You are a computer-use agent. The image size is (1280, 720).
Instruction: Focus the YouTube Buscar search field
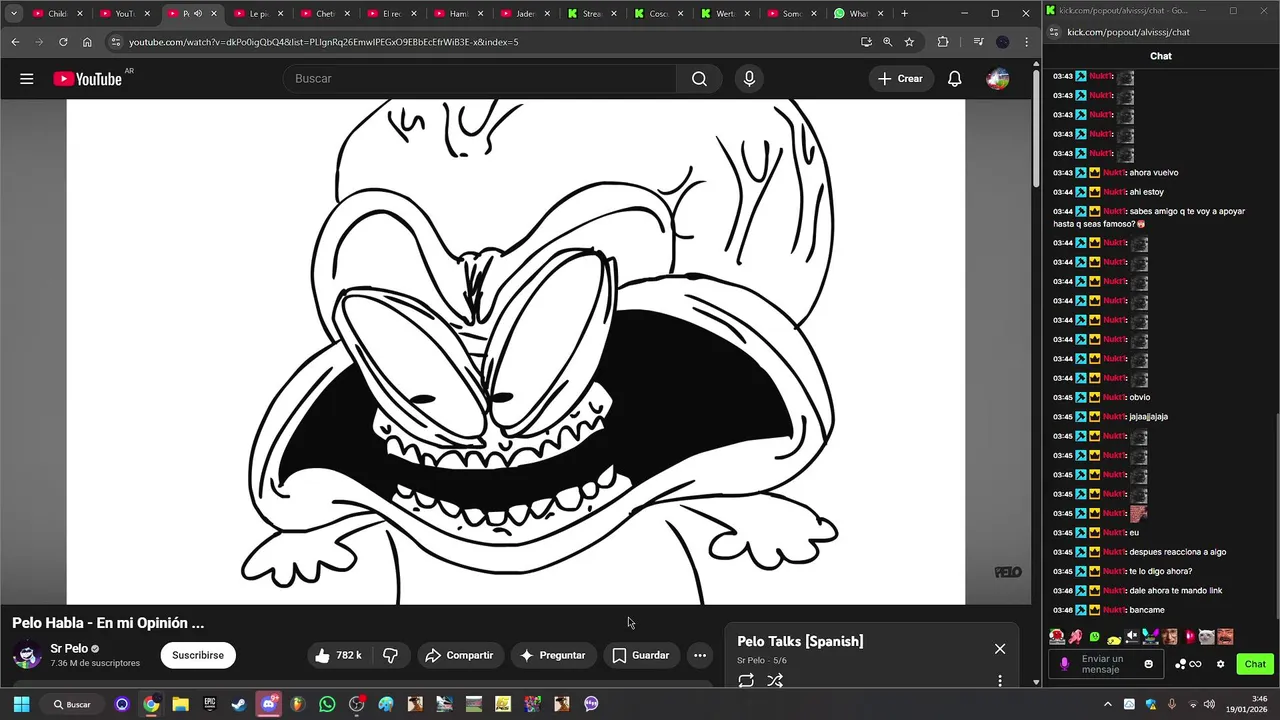pyautogui.click(x=480, y=79)
